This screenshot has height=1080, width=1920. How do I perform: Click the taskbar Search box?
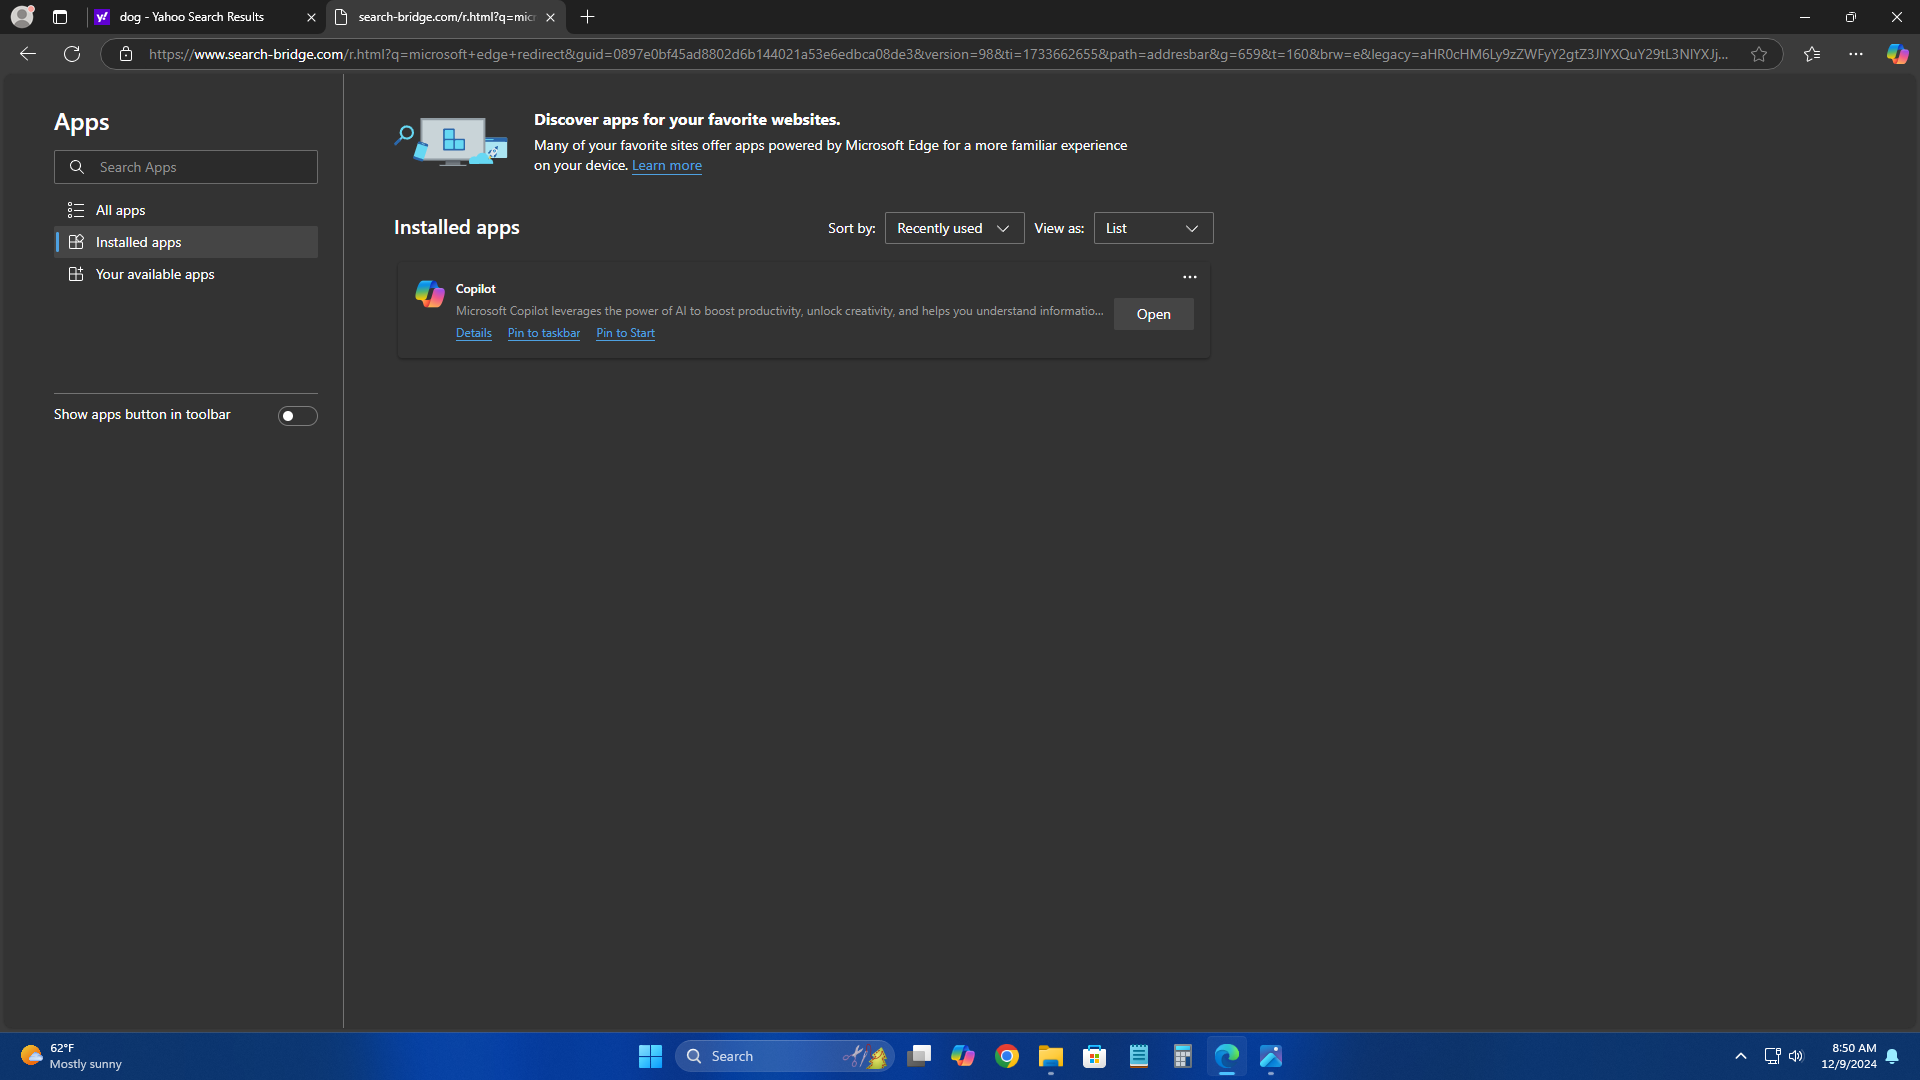point(785,1056)
